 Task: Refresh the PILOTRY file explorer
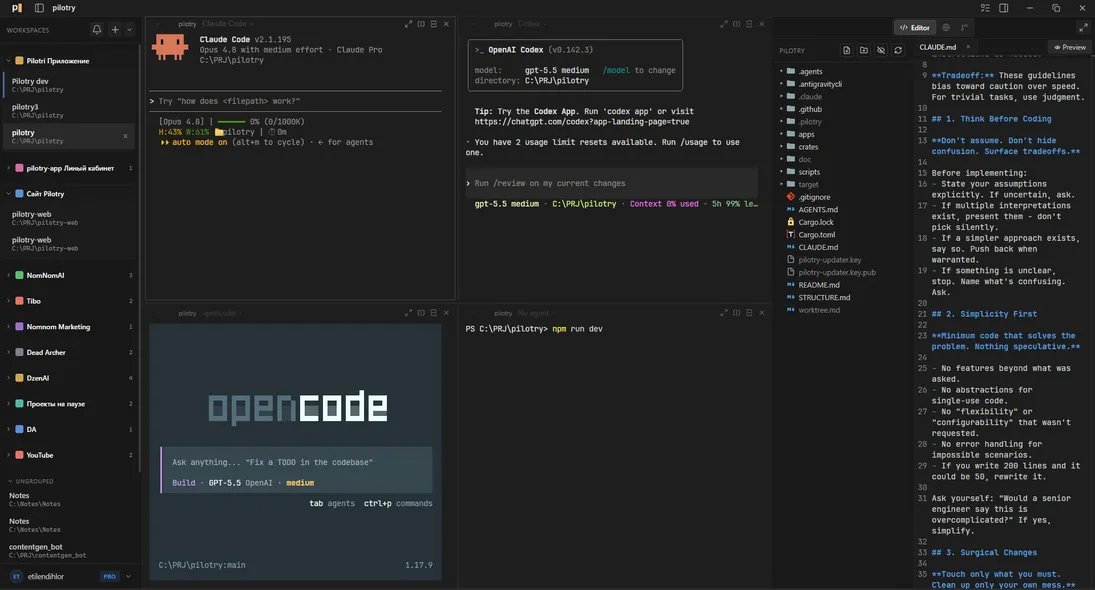coord(898,50)
